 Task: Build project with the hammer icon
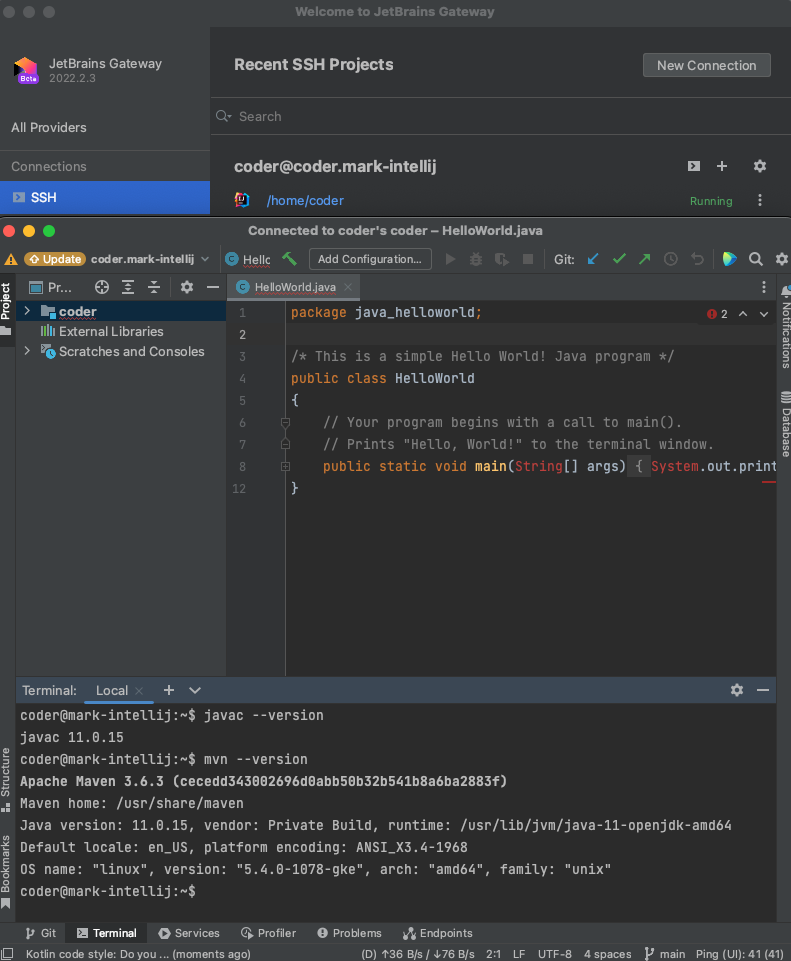289,259
